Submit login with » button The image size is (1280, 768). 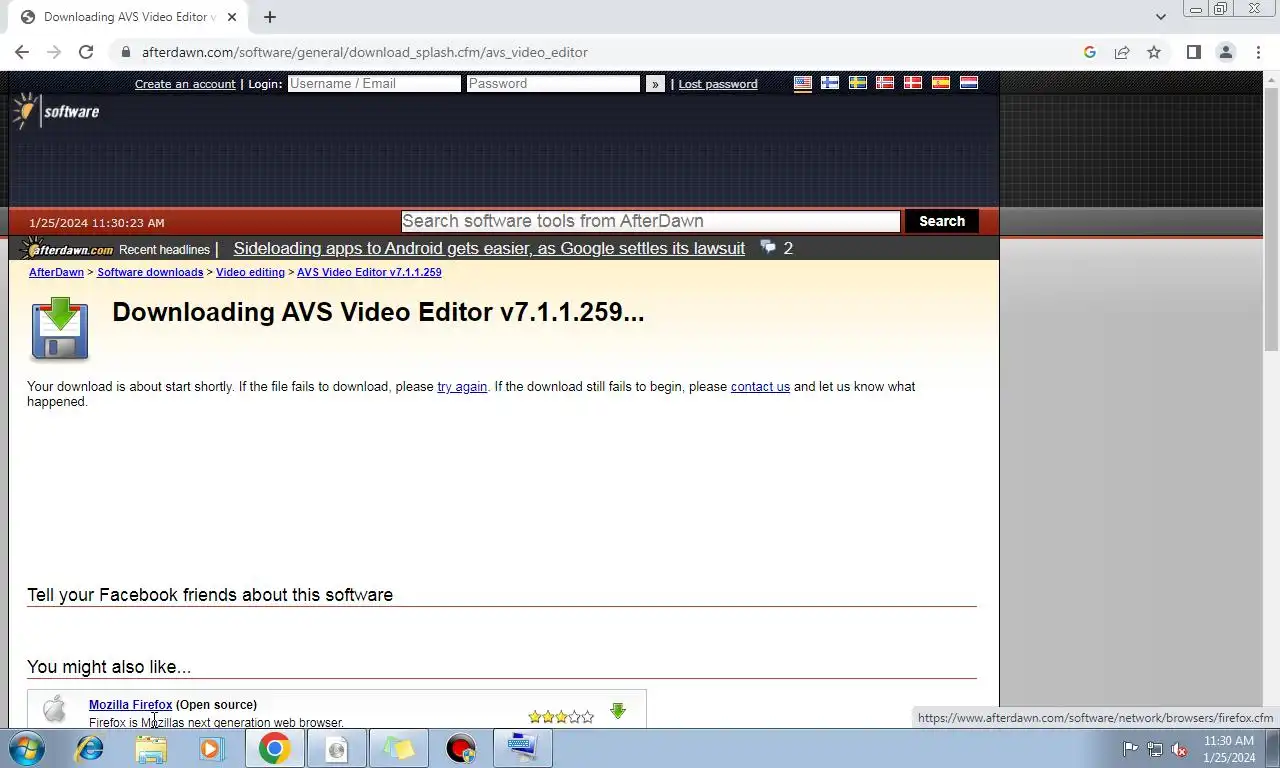[655, 84]
